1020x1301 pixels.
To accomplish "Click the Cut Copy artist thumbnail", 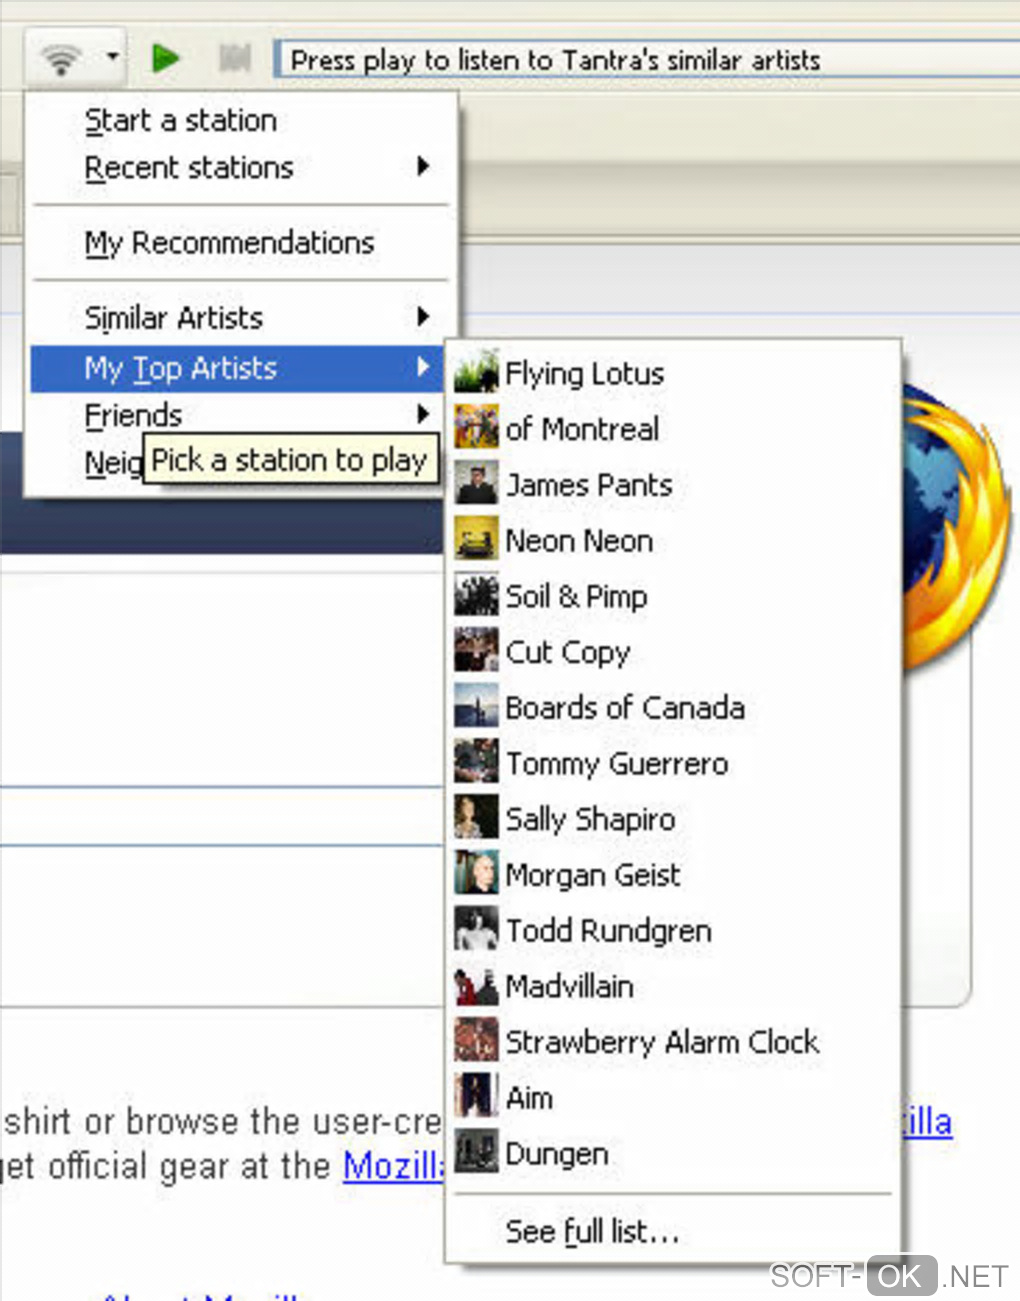I will click(x=476, y=650).
